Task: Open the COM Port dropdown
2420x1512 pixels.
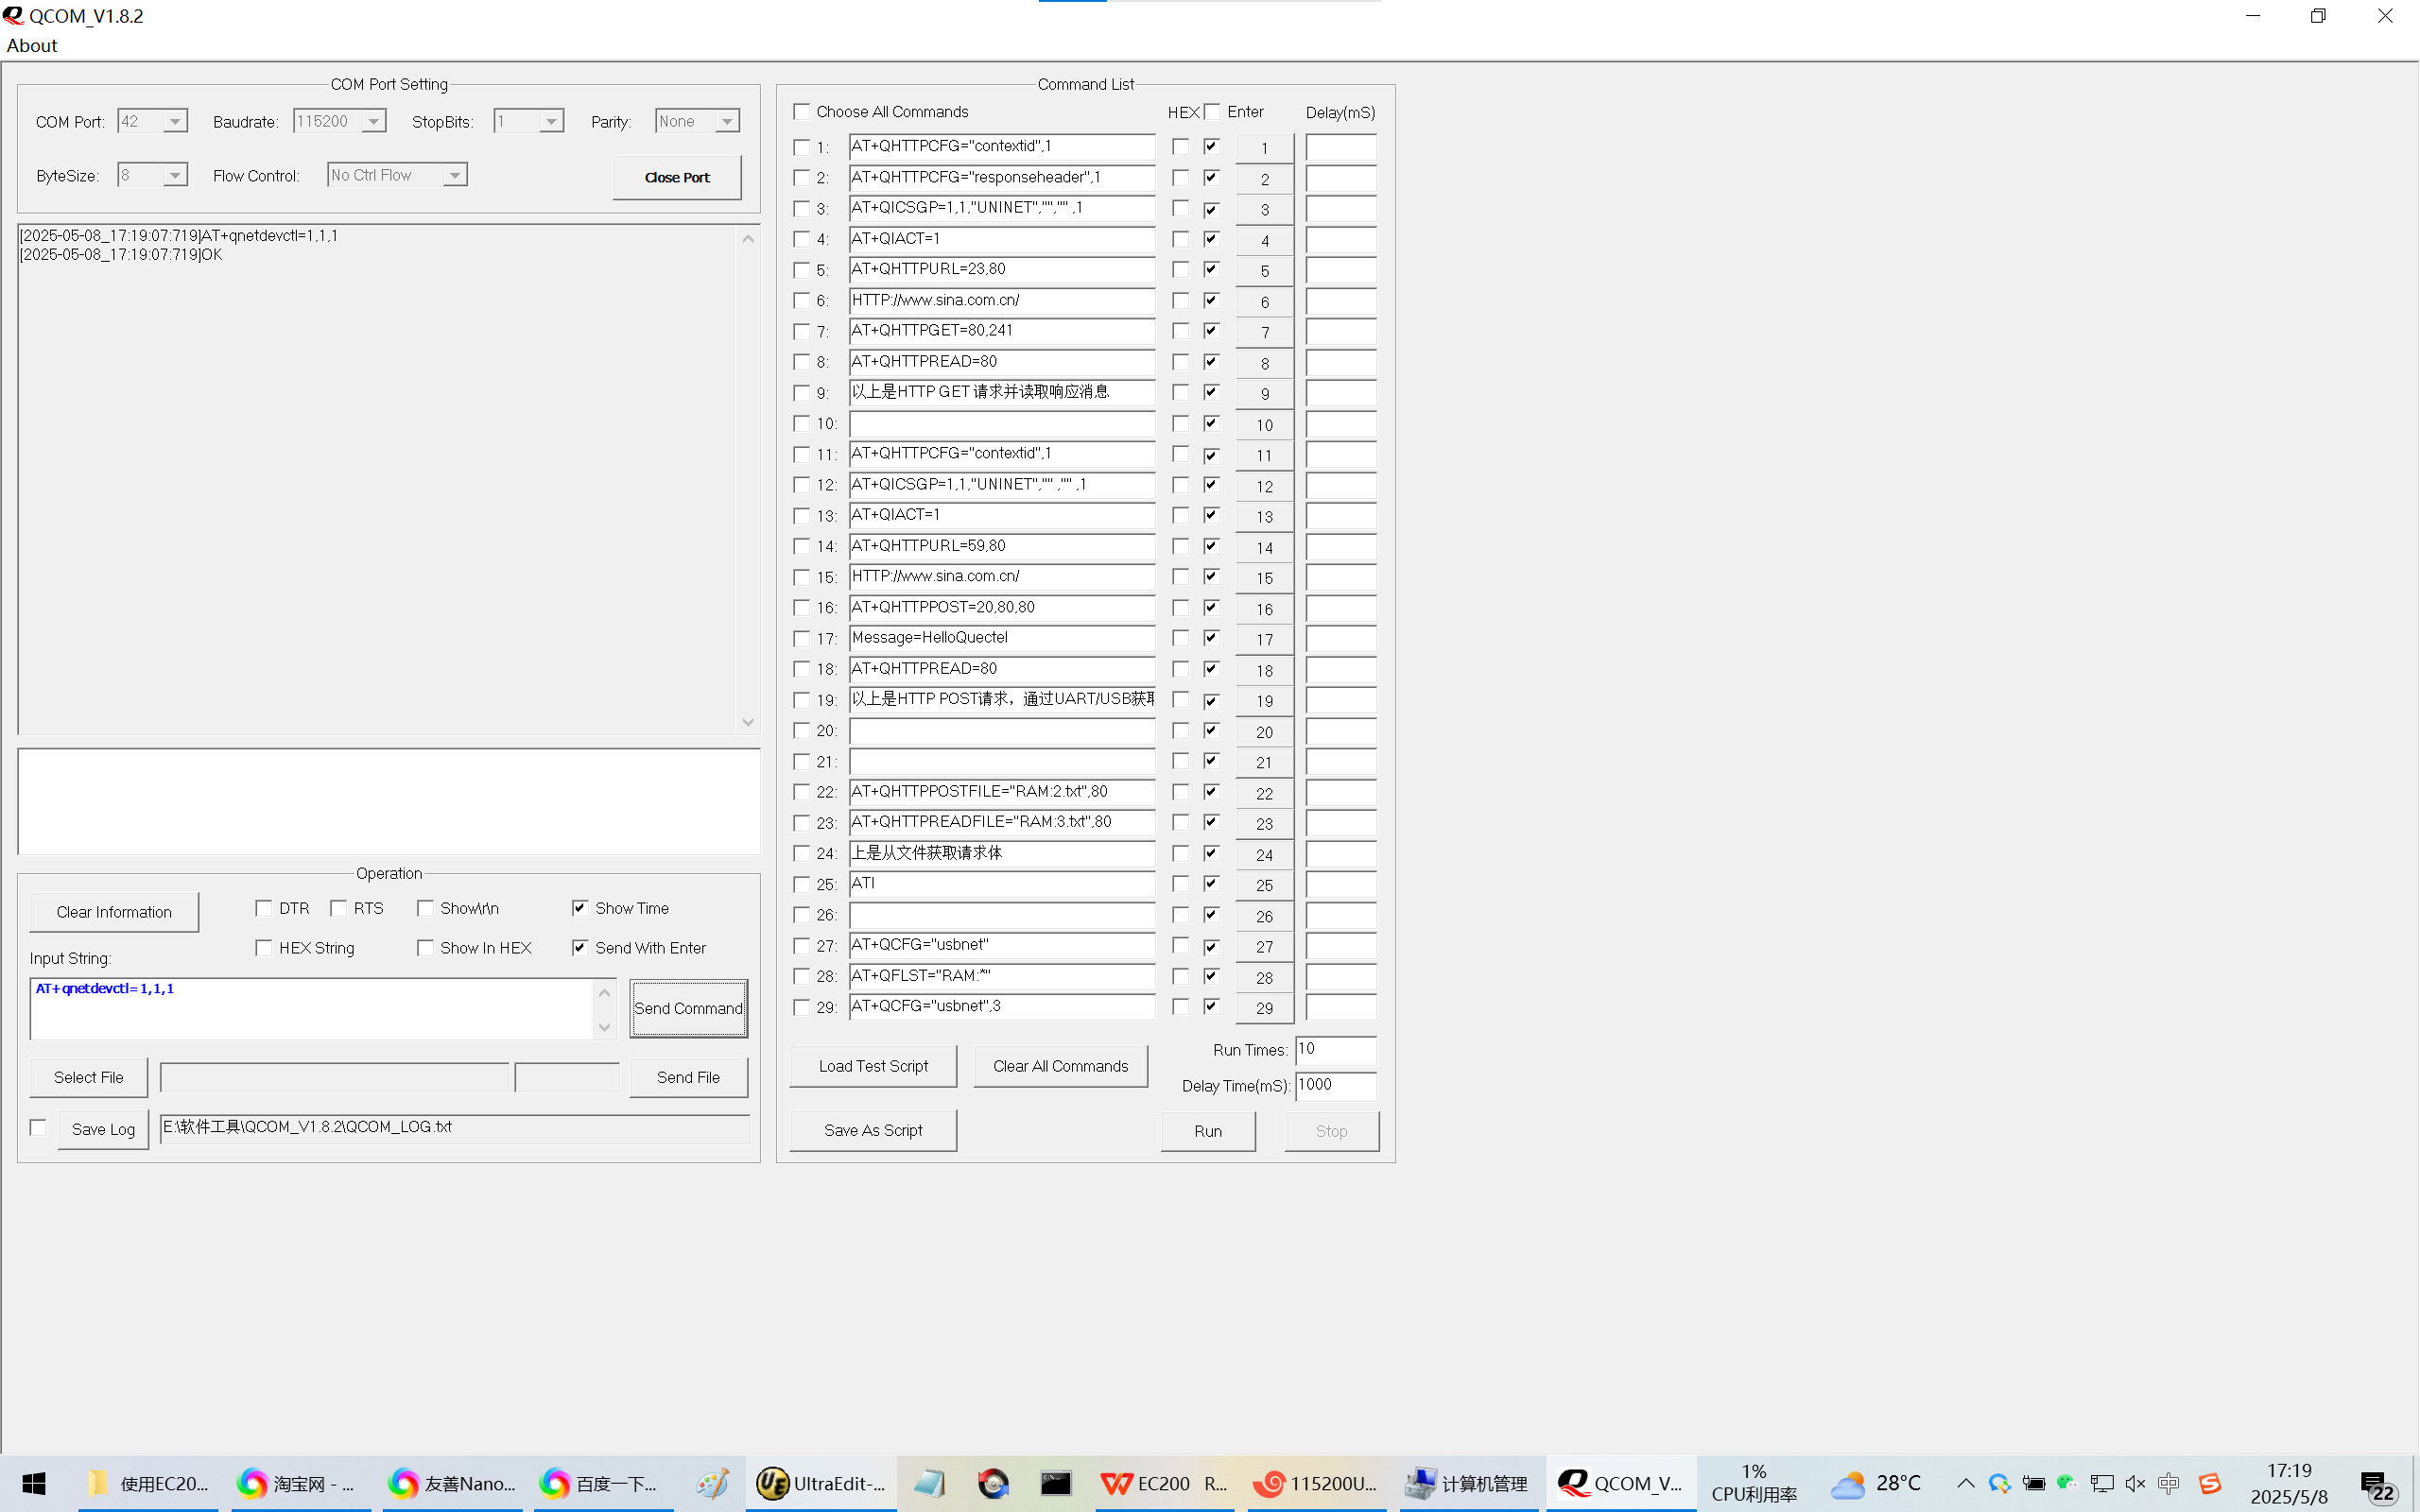Action: coord(175,121)
